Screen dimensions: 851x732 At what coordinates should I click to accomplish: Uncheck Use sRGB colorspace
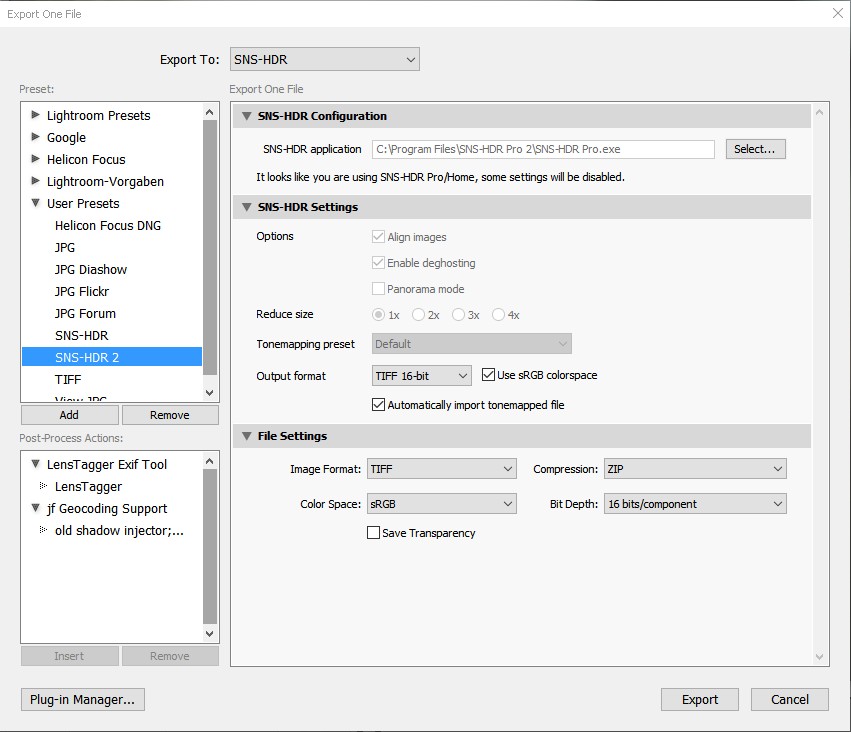tap(488, 374)
